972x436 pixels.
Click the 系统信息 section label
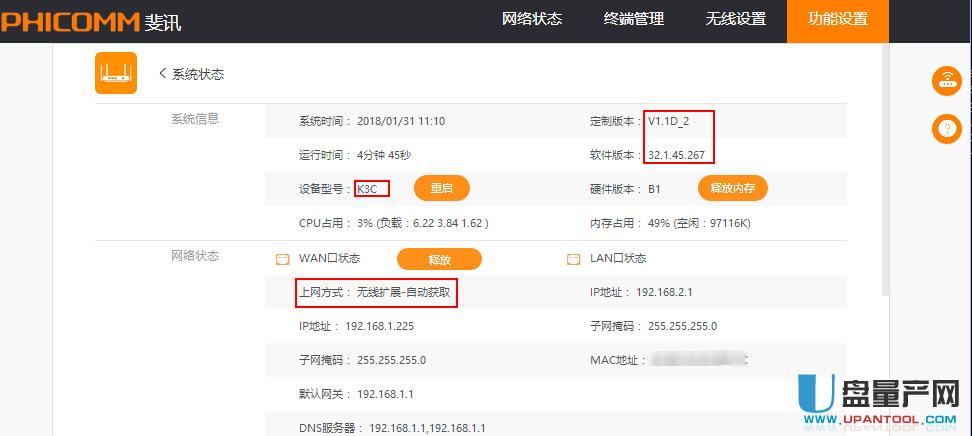(195, 119)
